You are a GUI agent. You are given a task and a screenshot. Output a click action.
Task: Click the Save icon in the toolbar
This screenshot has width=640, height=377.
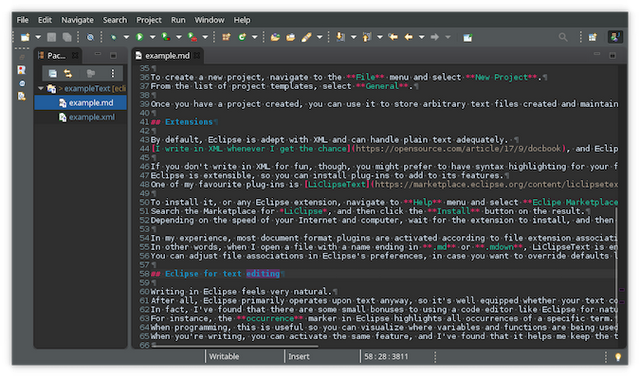click(x=51, y=37)
